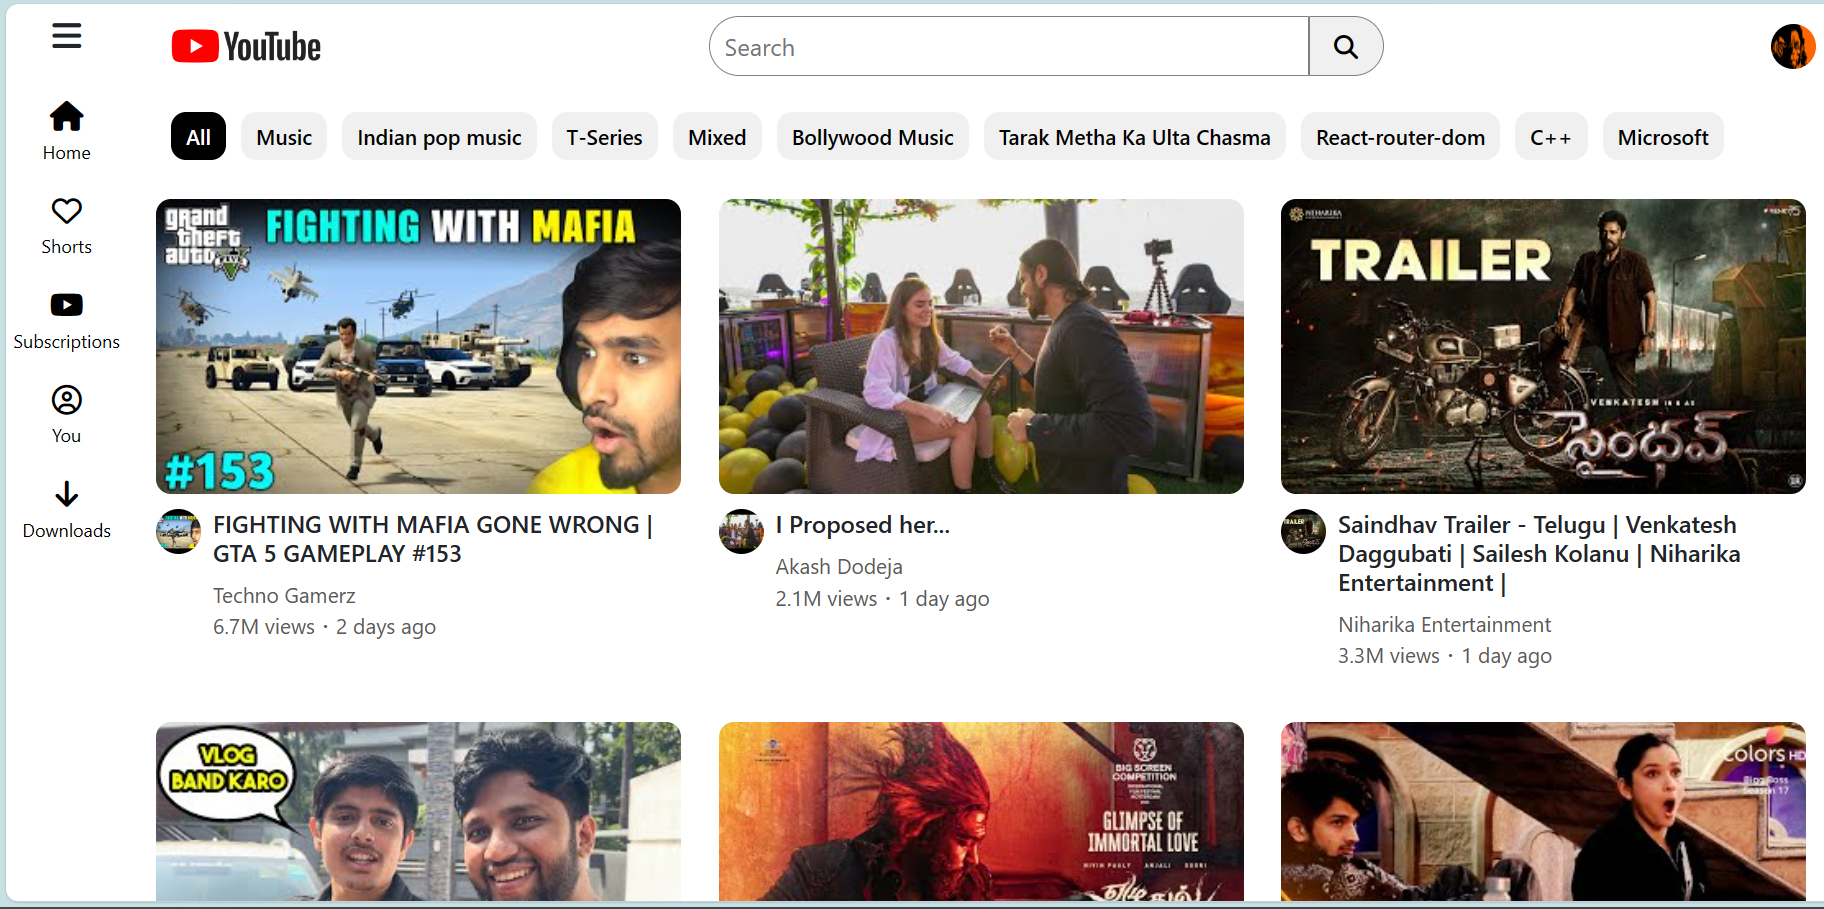Screen dimensions: 1824x909
Task: Click the I Proposed her... title
Action: [863, 525]
